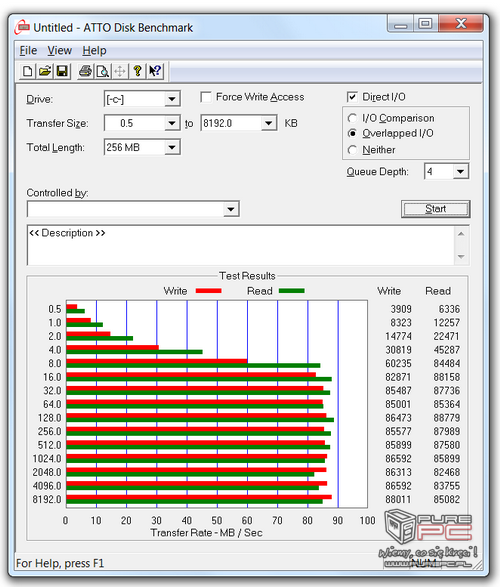Click the write value 88011

[x=398, y=499]
